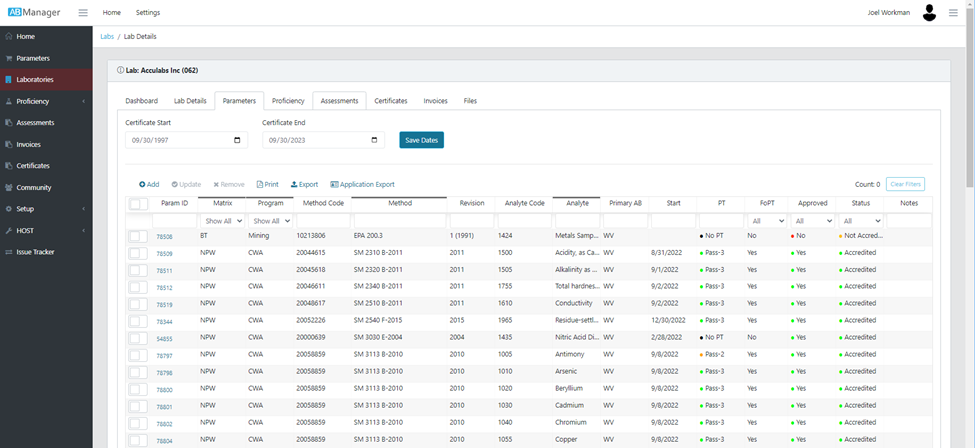Open Param ID 78804 link

pyautogui.click(x=164, y=441)
